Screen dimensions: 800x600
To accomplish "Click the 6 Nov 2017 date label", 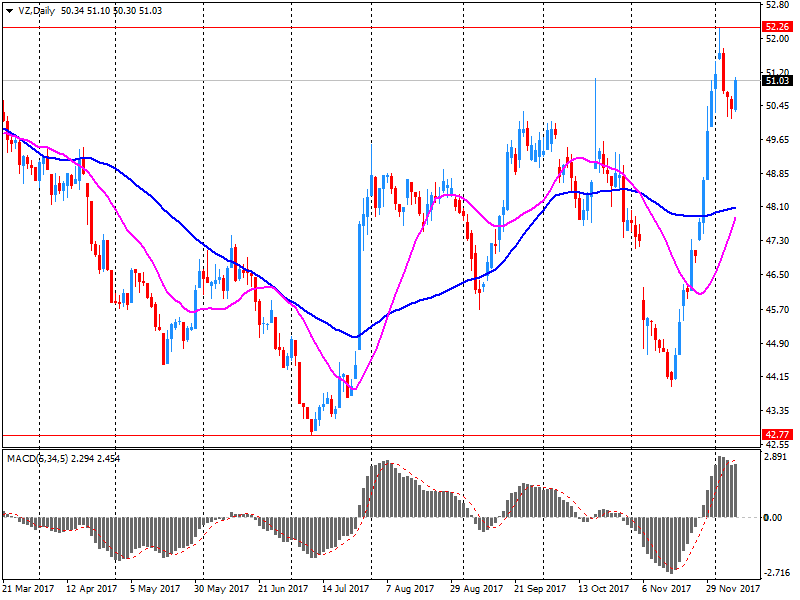I will (667, 589).
